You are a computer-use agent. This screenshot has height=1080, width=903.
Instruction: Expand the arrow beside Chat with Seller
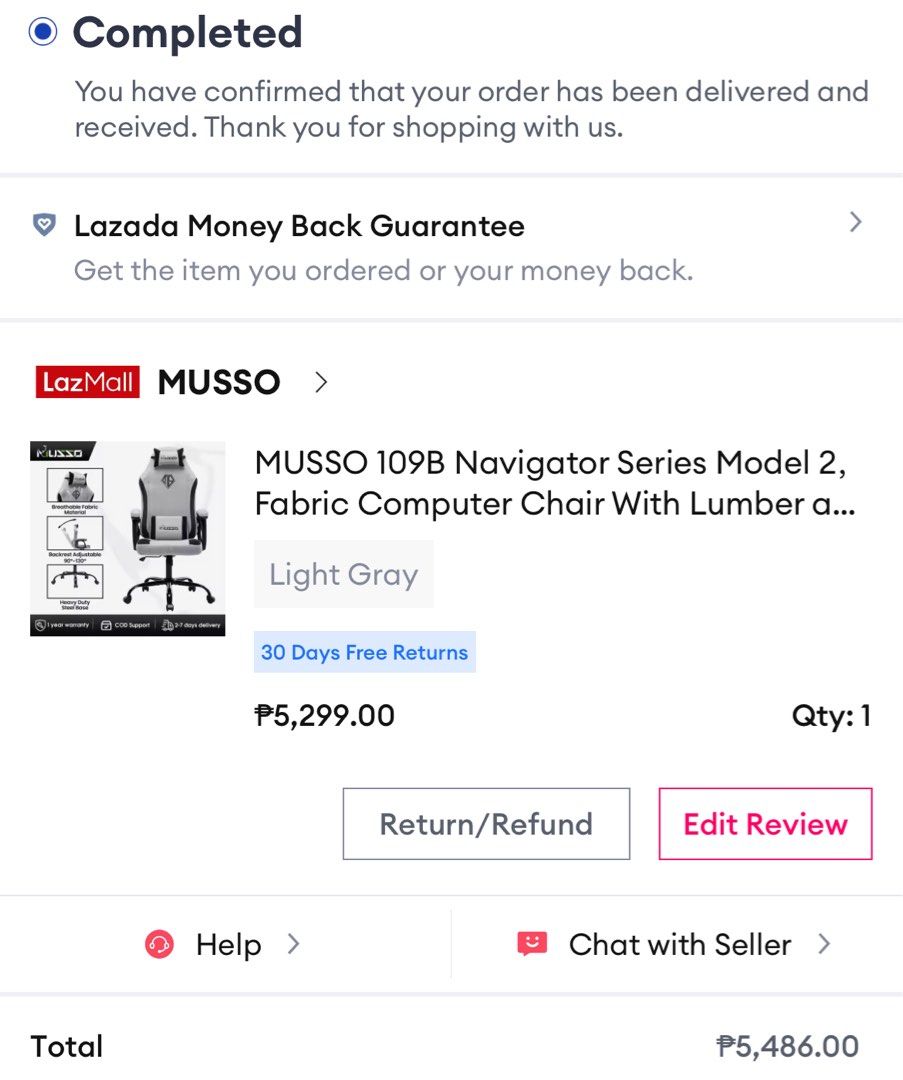824,944
